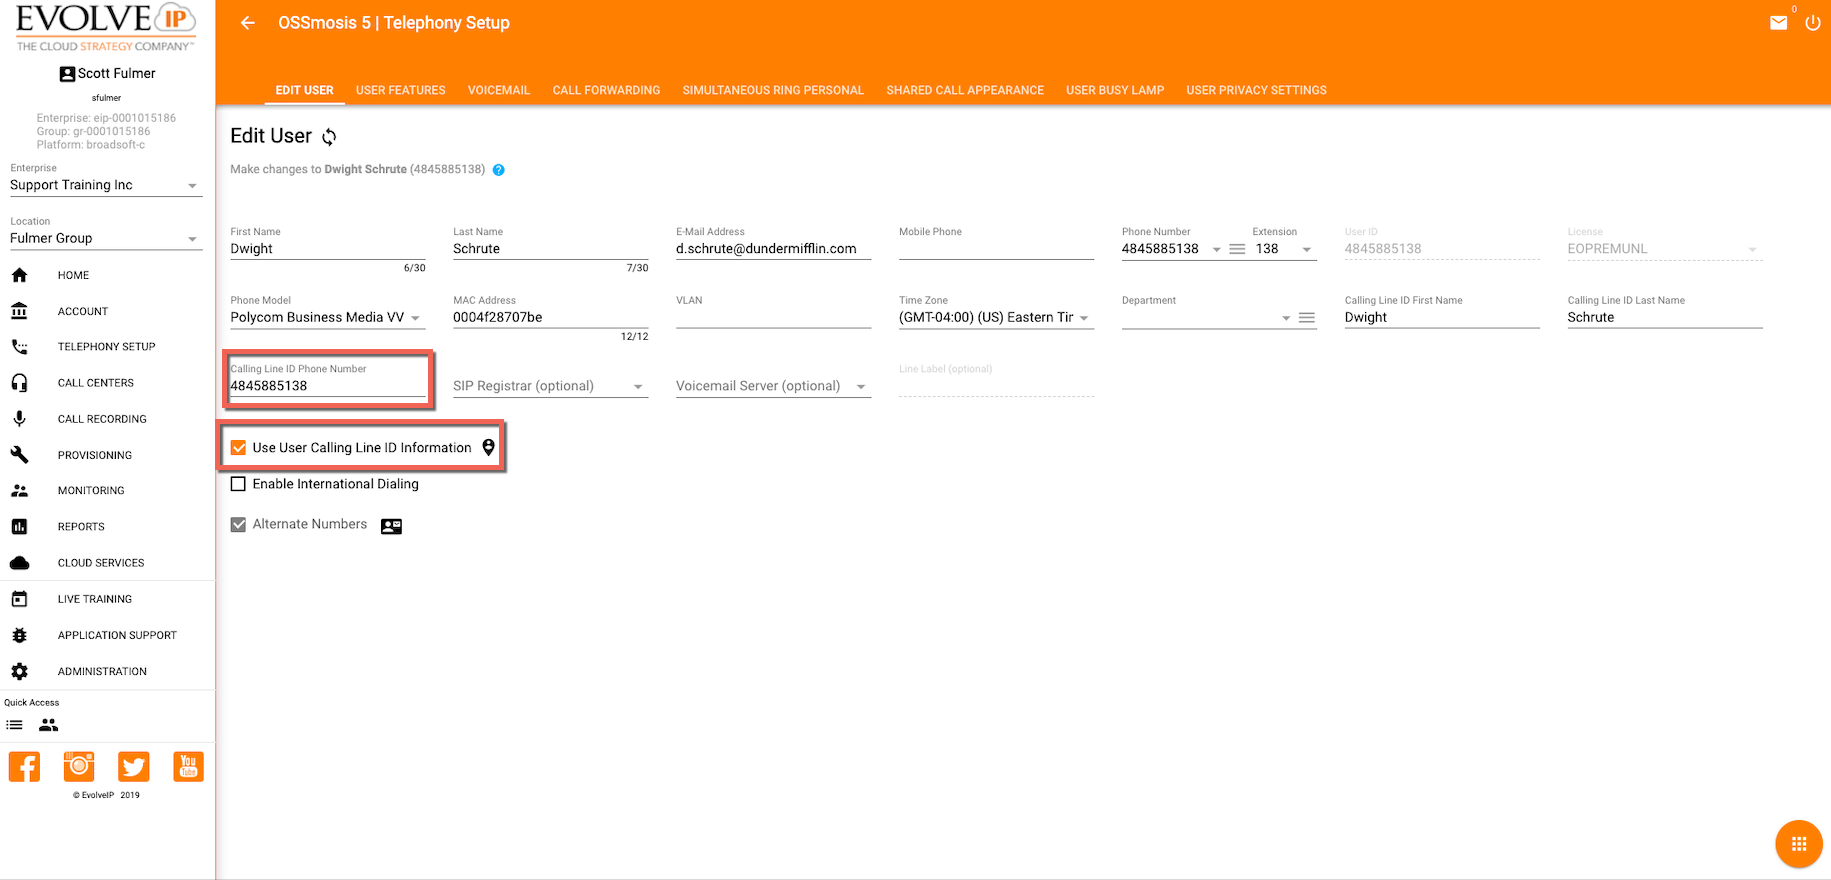Click the Calling Line ID Phone Number field
Image resolution: width=1831 pixels, height=880 pixels.
[x=326, y=386]
